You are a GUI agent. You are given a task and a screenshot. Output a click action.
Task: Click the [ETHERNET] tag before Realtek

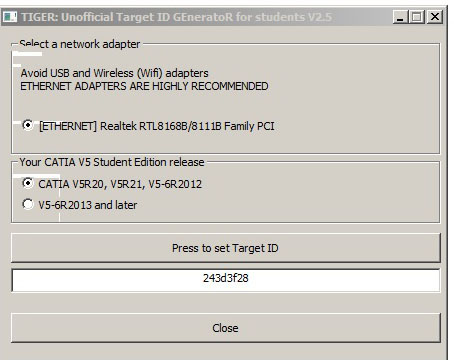click(68, 126)
